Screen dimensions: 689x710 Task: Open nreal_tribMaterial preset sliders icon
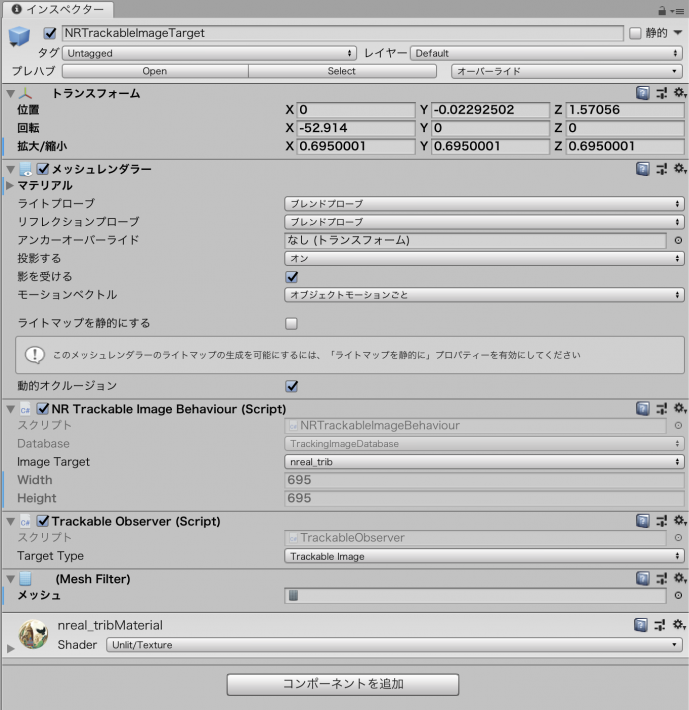pos(660,625)
